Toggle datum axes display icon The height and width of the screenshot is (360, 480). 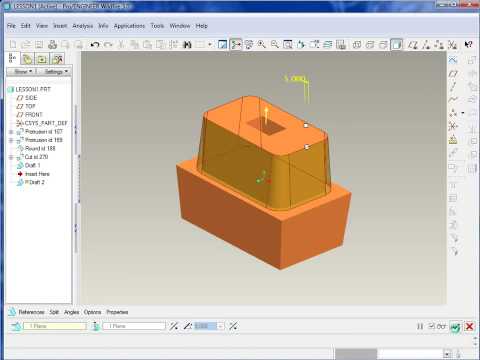point(426,44)
